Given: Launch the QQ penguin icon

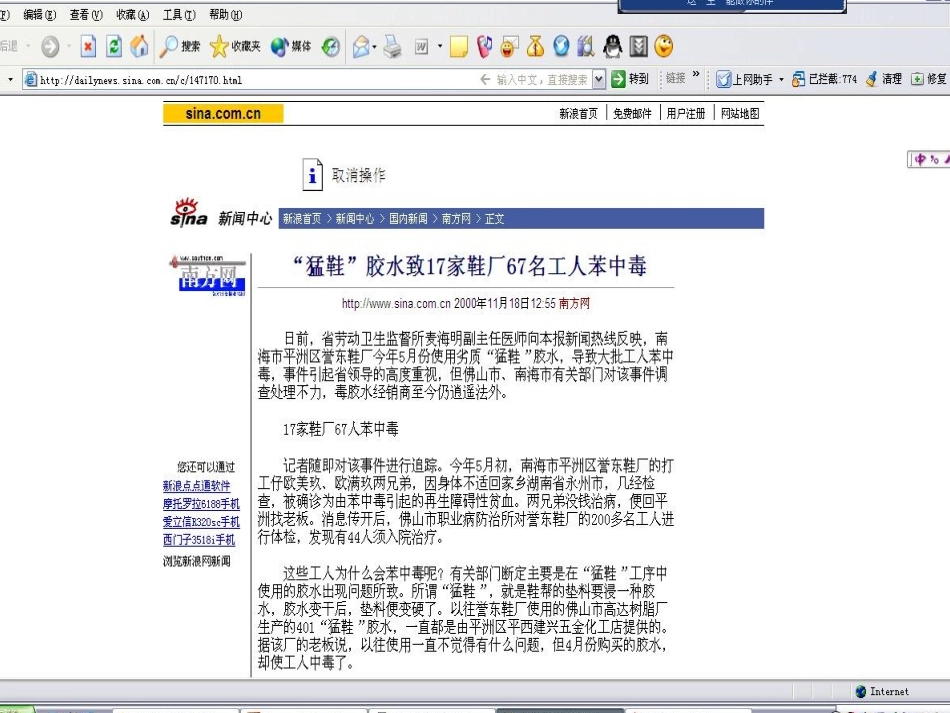Looking at the screenshot, I should click(613, 47).
